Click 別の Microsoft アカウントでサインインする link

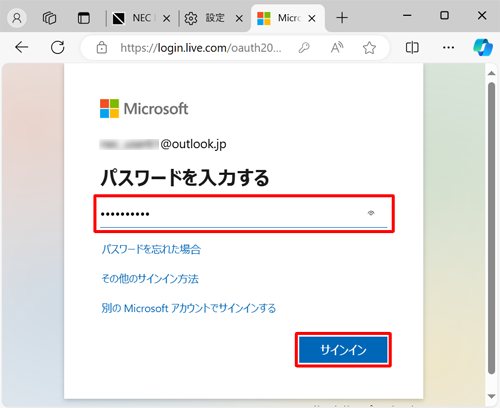click(189, 308)
